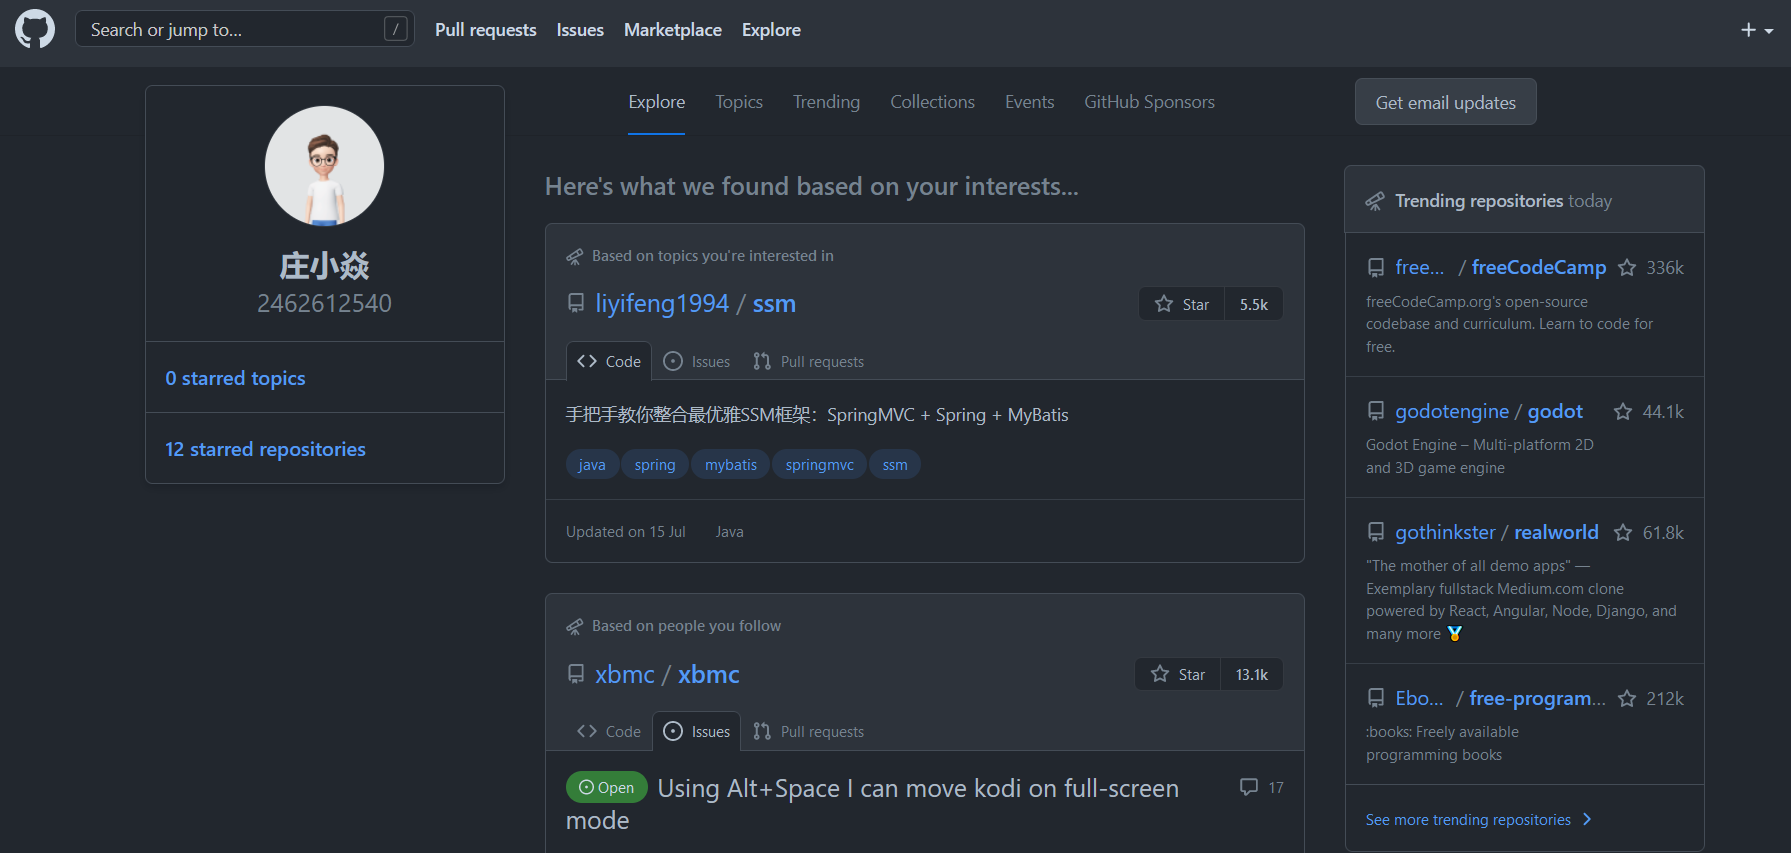Star the liyifeng1994/ssm repository

pos(1182,304)
